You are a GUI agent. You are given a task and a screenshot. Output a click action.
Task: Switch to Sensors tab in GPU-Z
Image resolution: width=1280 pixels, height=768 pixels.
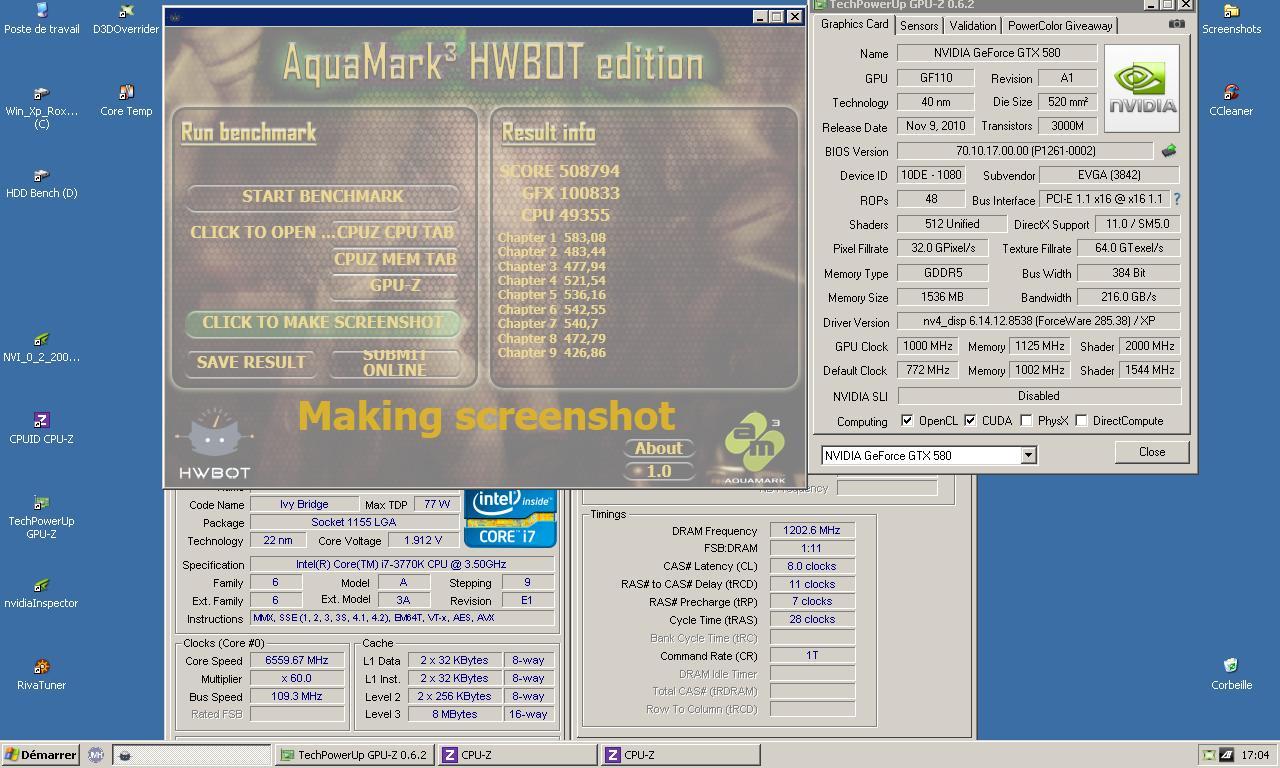click(x=918, y=26)
